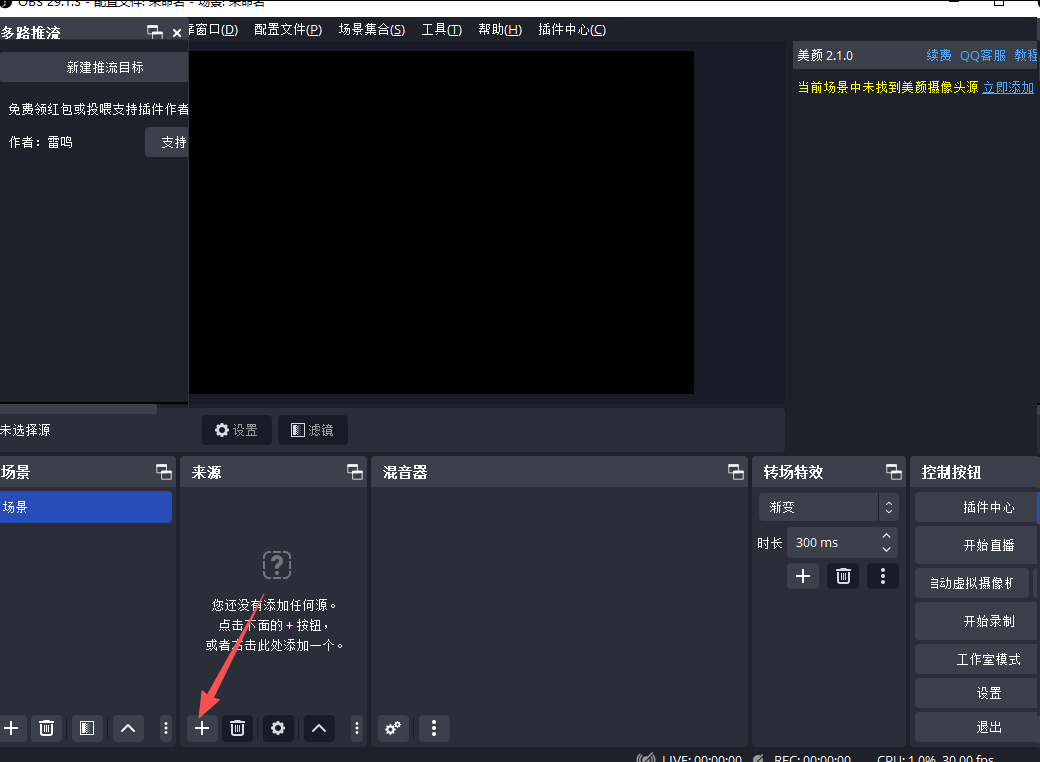Remove selected source with trash icon
The image size is (1040, 762).
click(237, 728)
